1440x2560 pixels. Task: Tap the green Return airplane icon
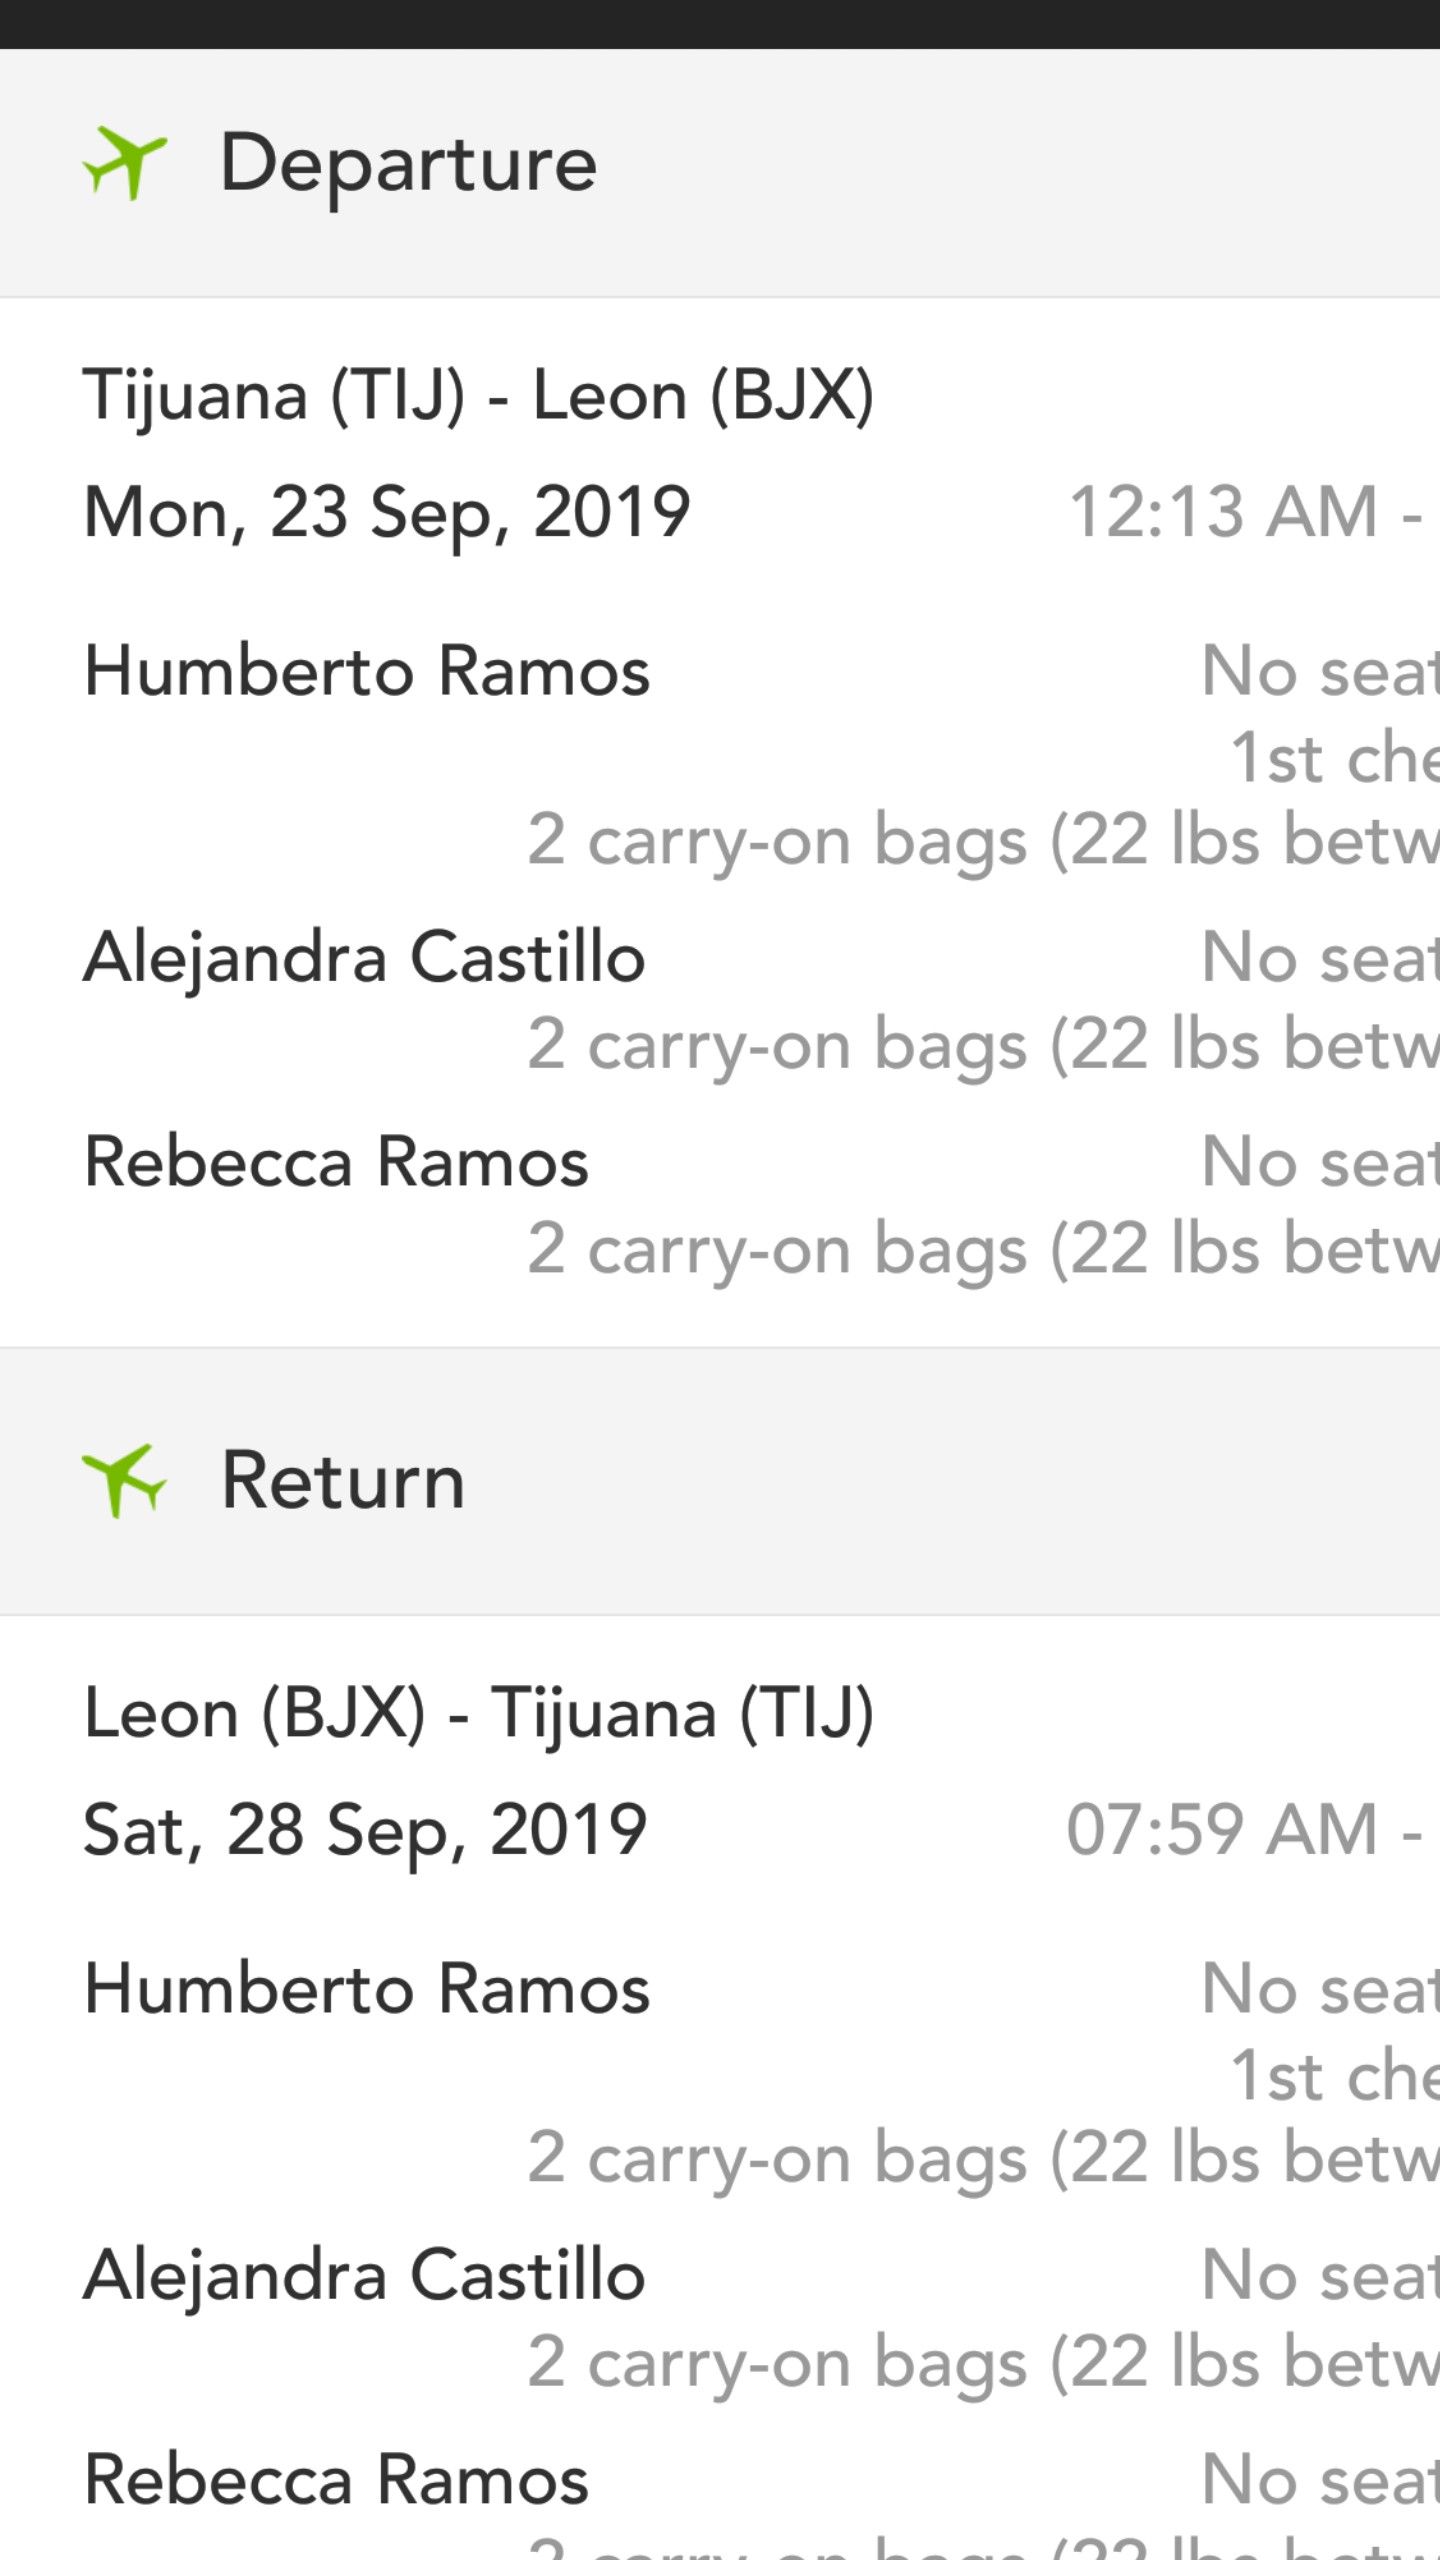point(124,1480)
